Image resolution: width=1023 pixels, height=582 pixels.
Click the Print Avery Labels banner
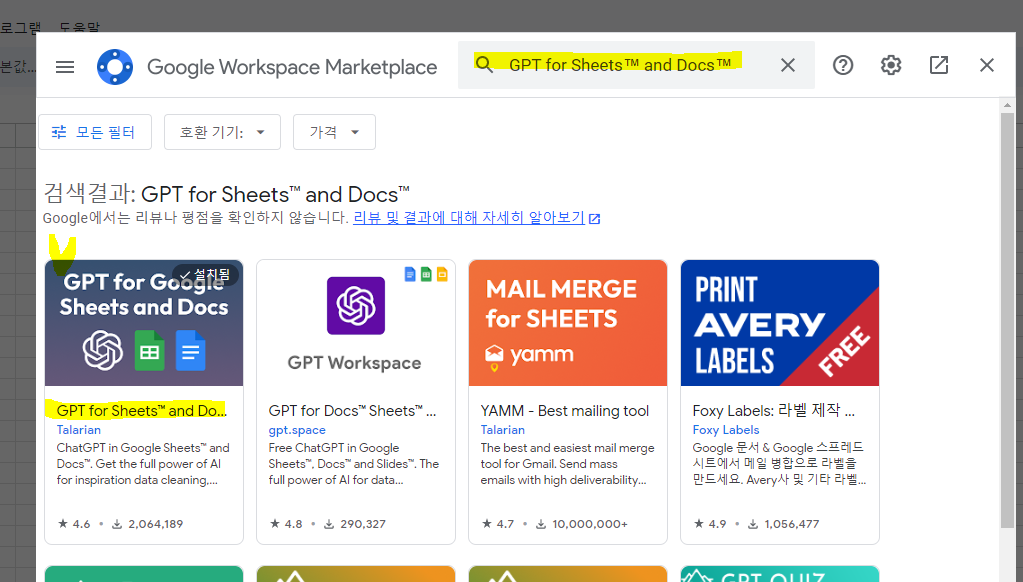[x=780, y=323]
